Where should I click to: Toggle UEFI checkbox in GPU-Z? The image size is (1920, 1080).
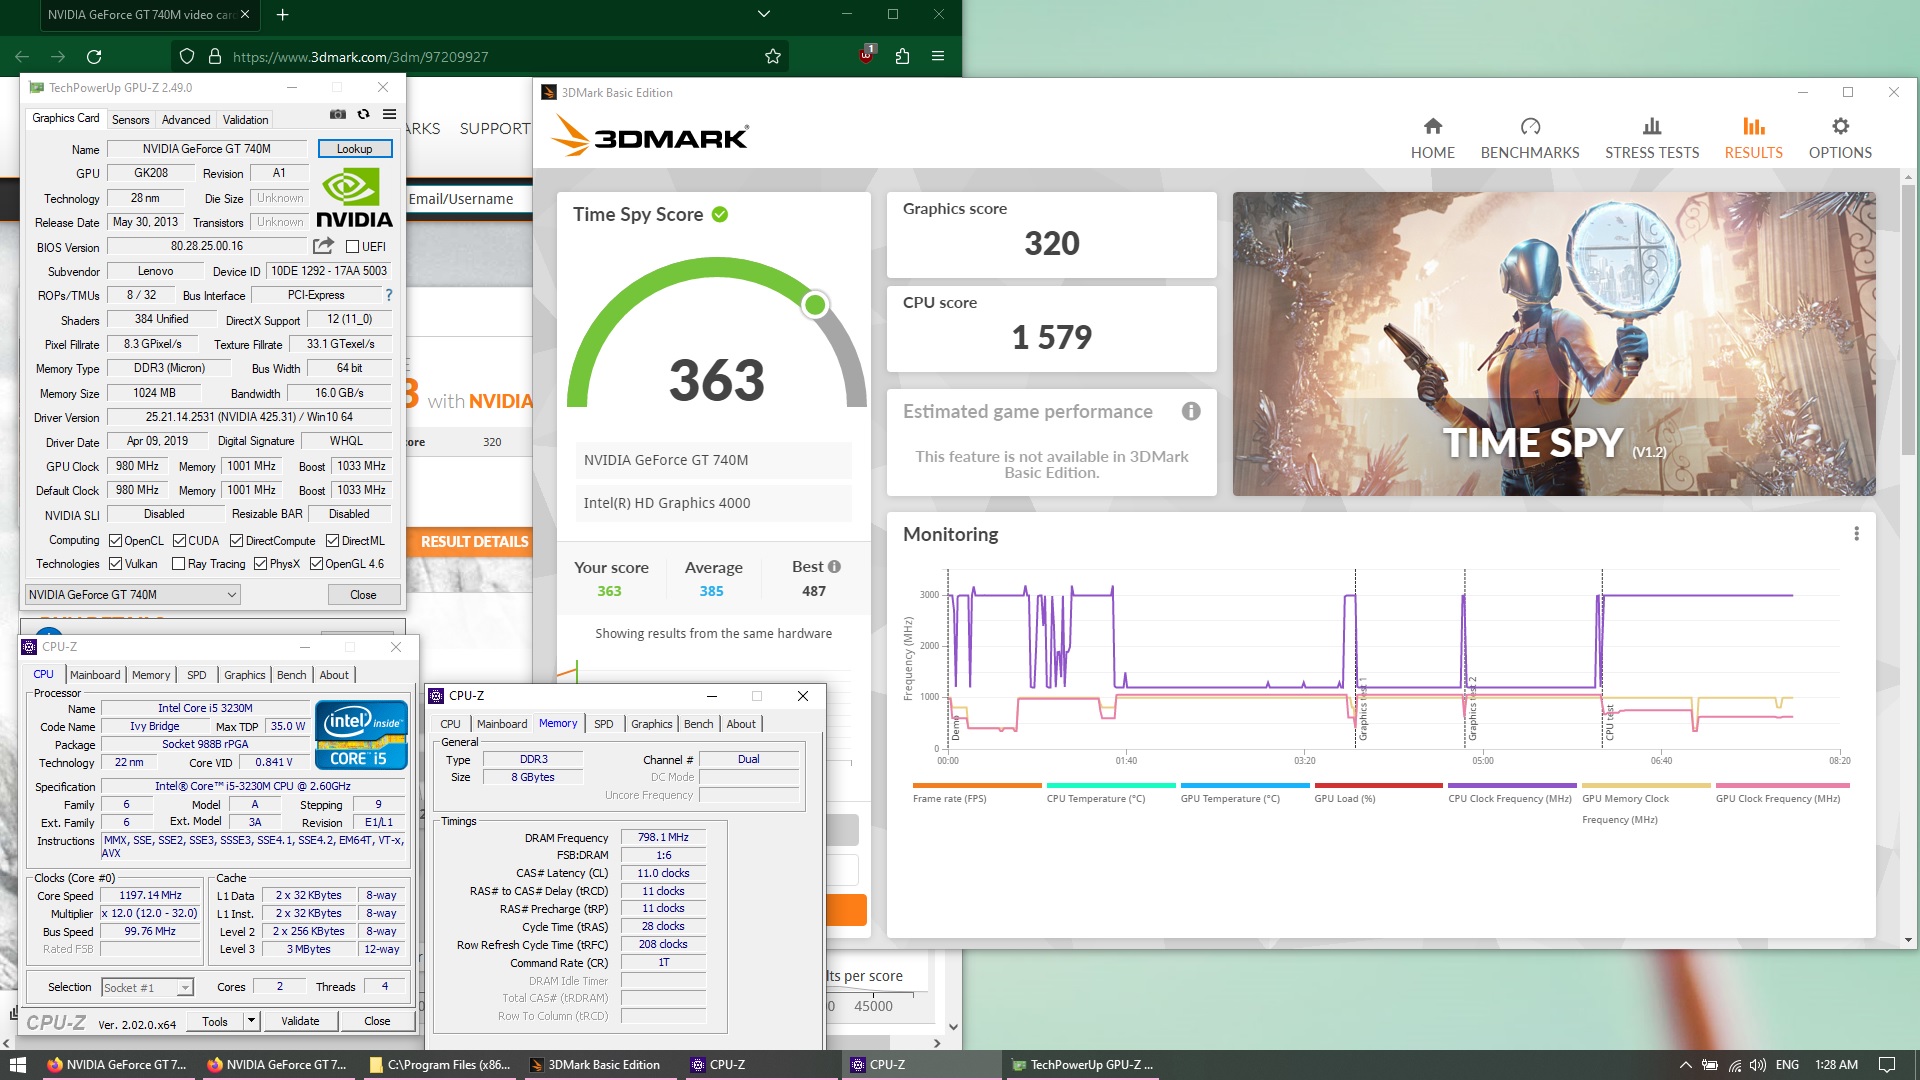(352, 247)
